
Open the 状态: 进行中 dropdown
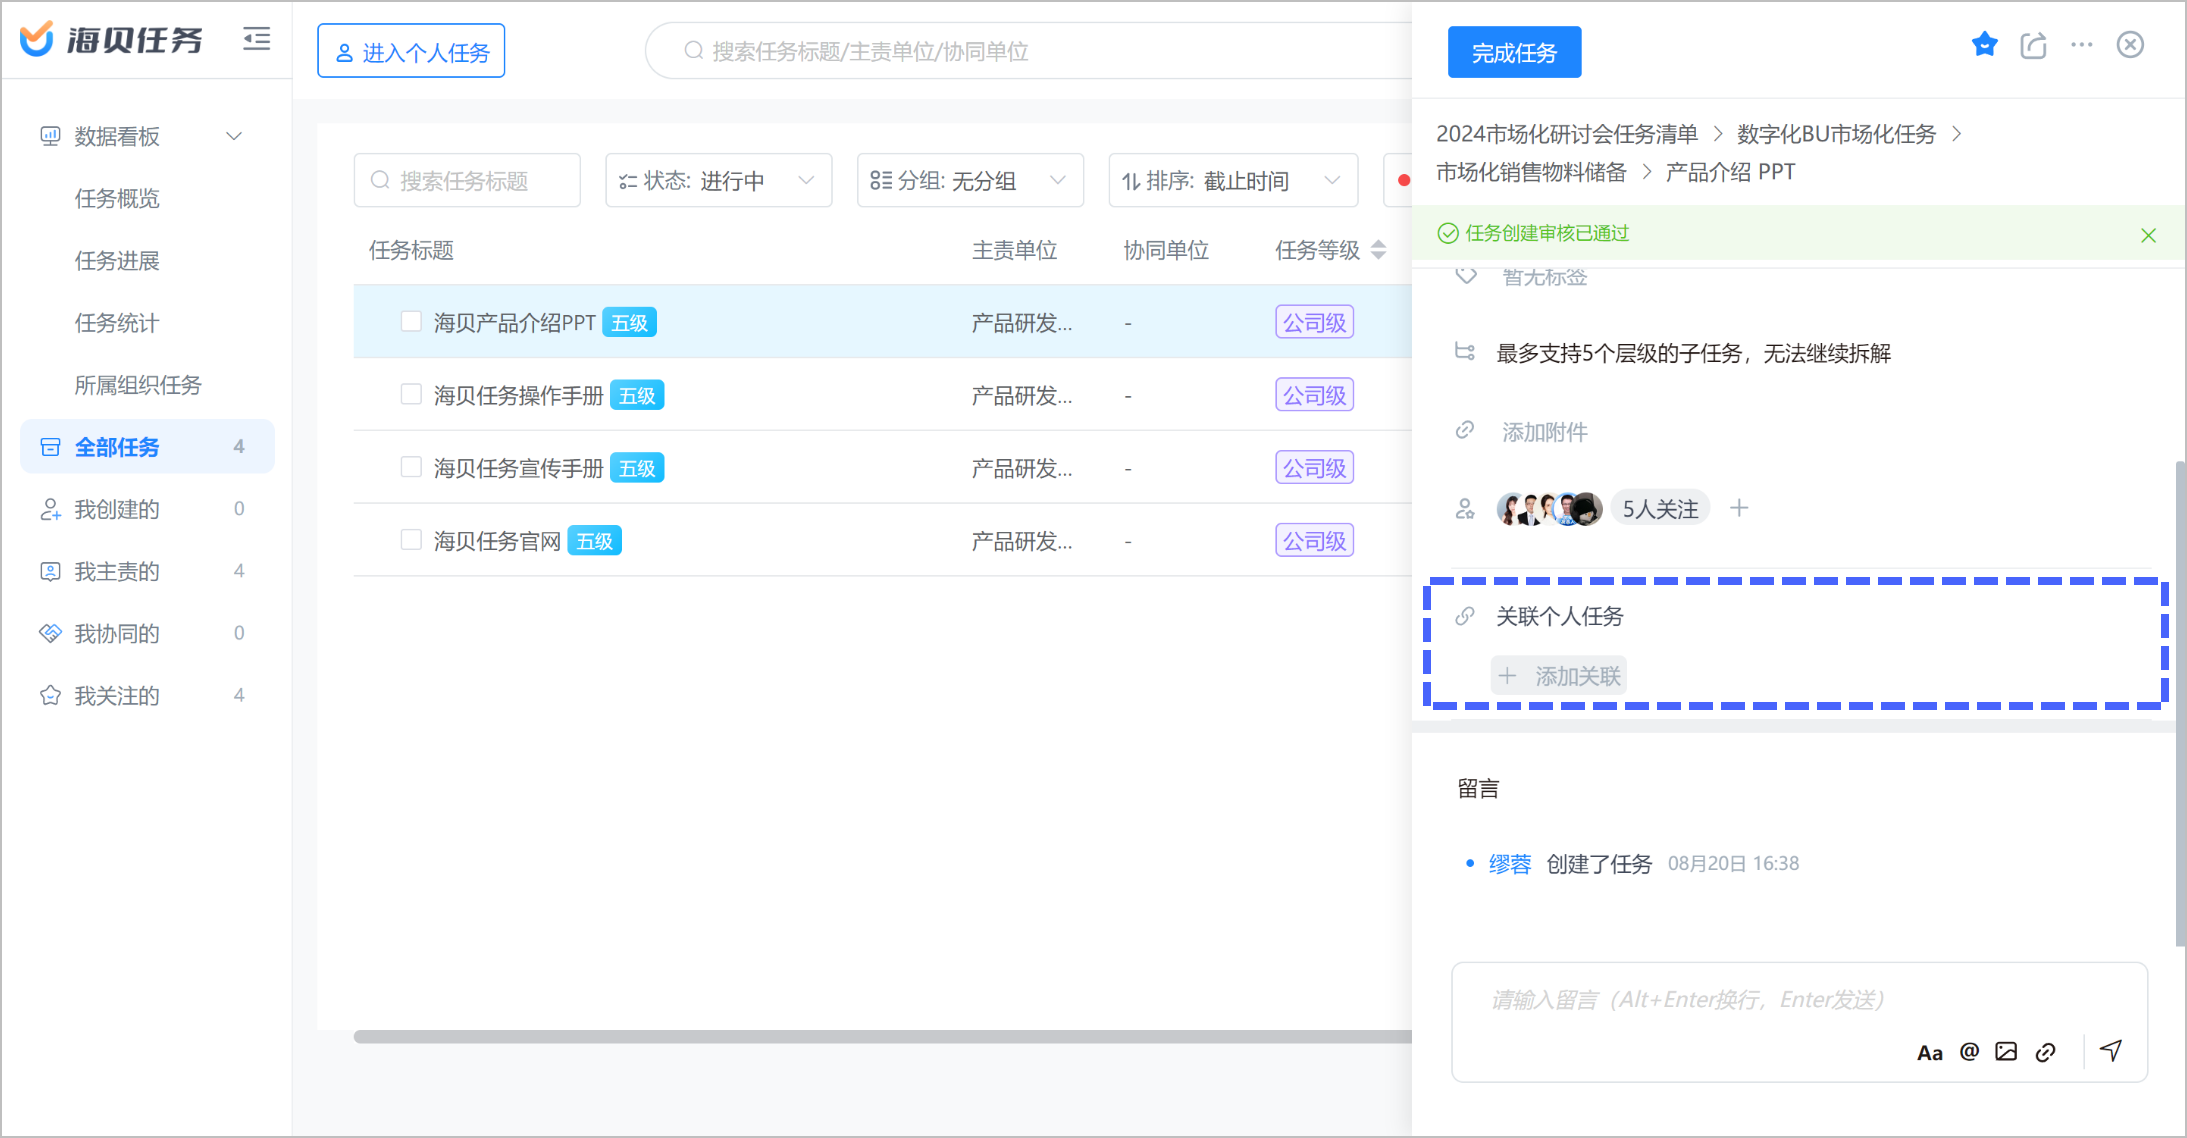718,180
